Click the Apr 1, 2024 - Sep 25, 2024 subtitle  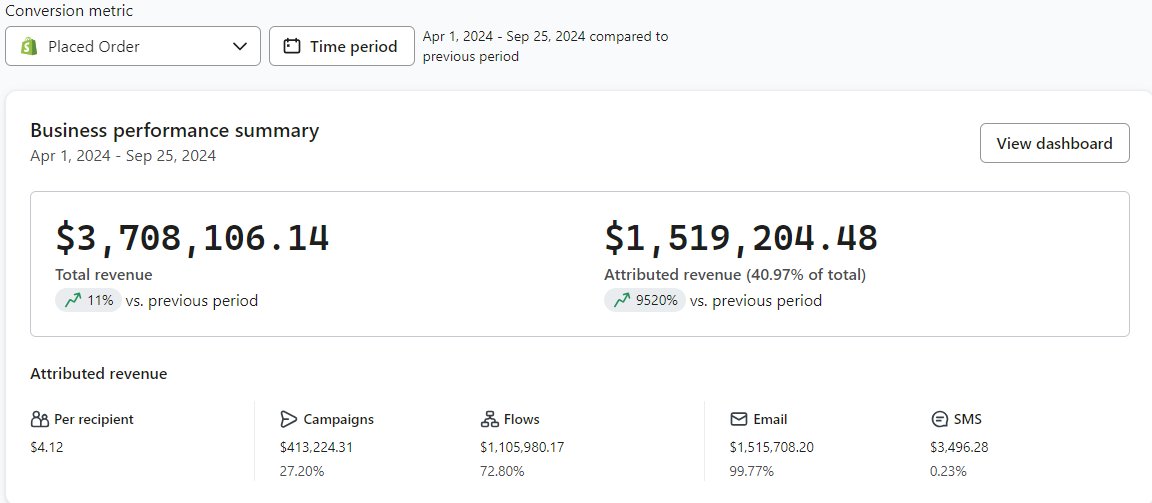coord(123,156)
